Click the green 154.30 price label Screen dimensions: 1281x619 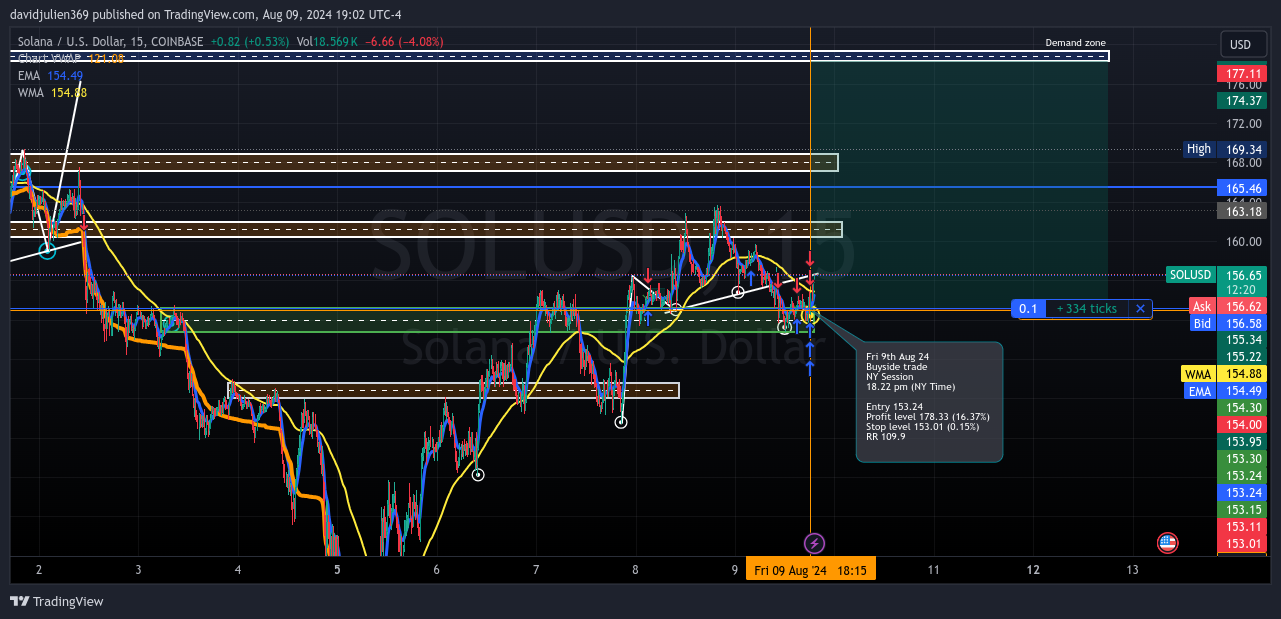[x=1242, y=408]
